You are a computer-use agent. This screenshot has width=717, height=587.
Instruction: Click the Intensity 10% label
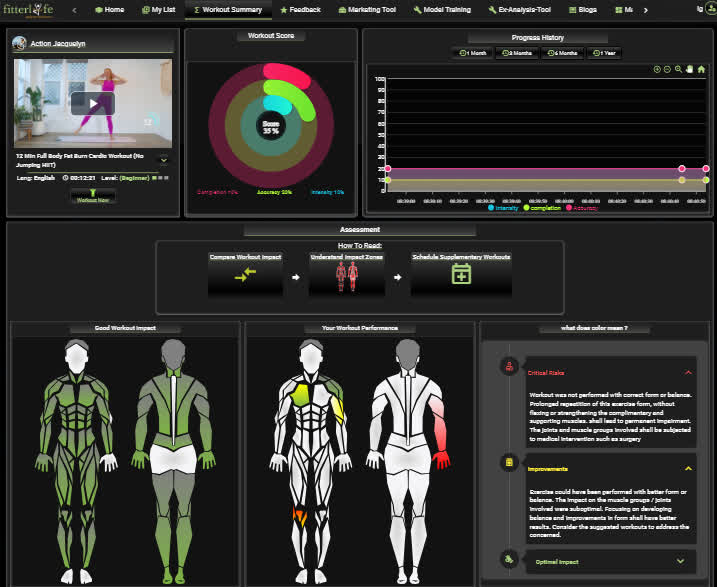(327, 192)
